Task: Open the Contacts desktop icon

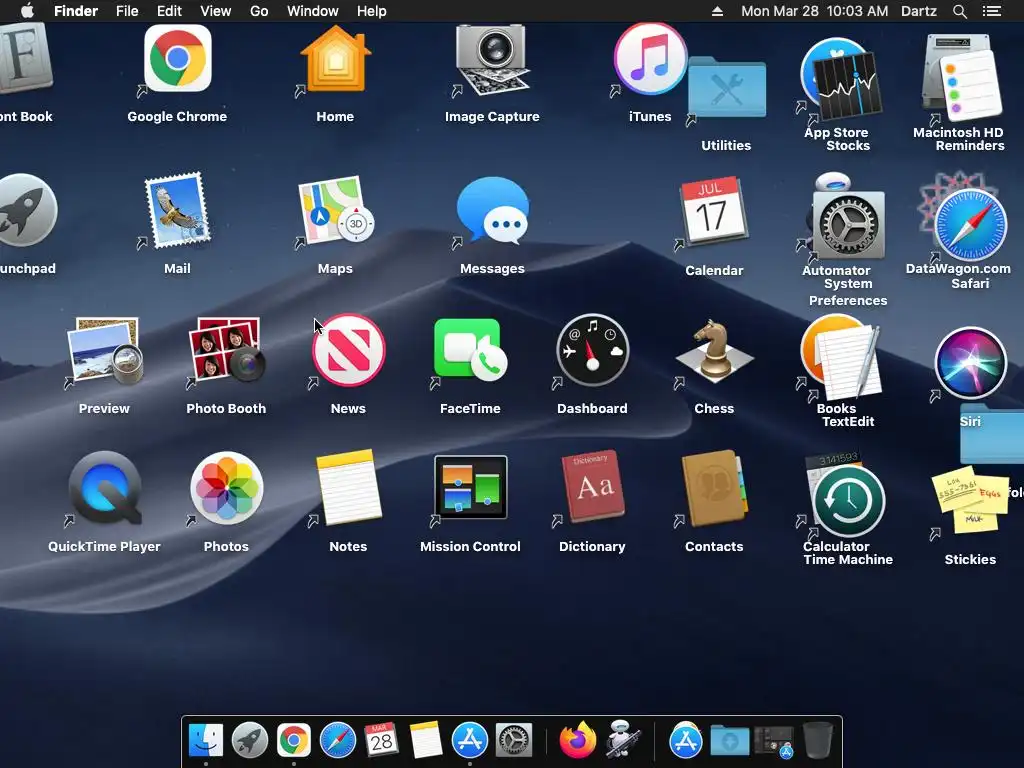Action: [x=714, y=488]
